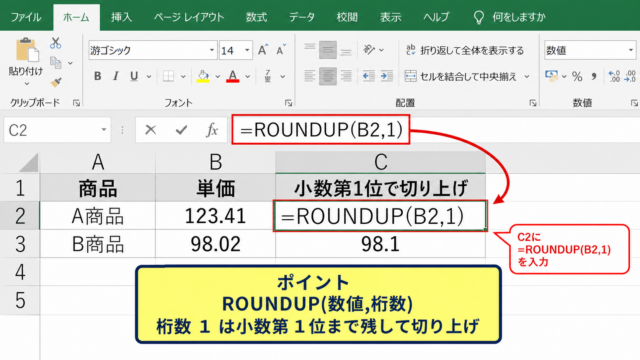The height and width of the screenshot is (360, 640).
Task: Click the Borders icon
Action: (168, 76)
